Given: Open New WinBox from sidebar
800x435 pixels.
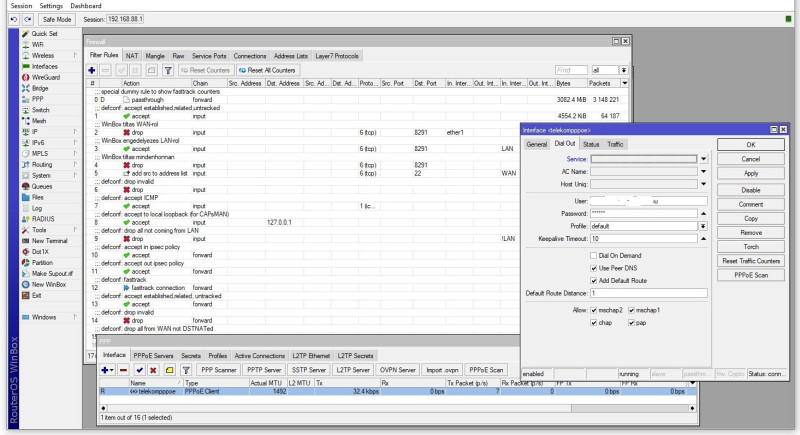Looking at the screenshot, I should tap(48, 285).
